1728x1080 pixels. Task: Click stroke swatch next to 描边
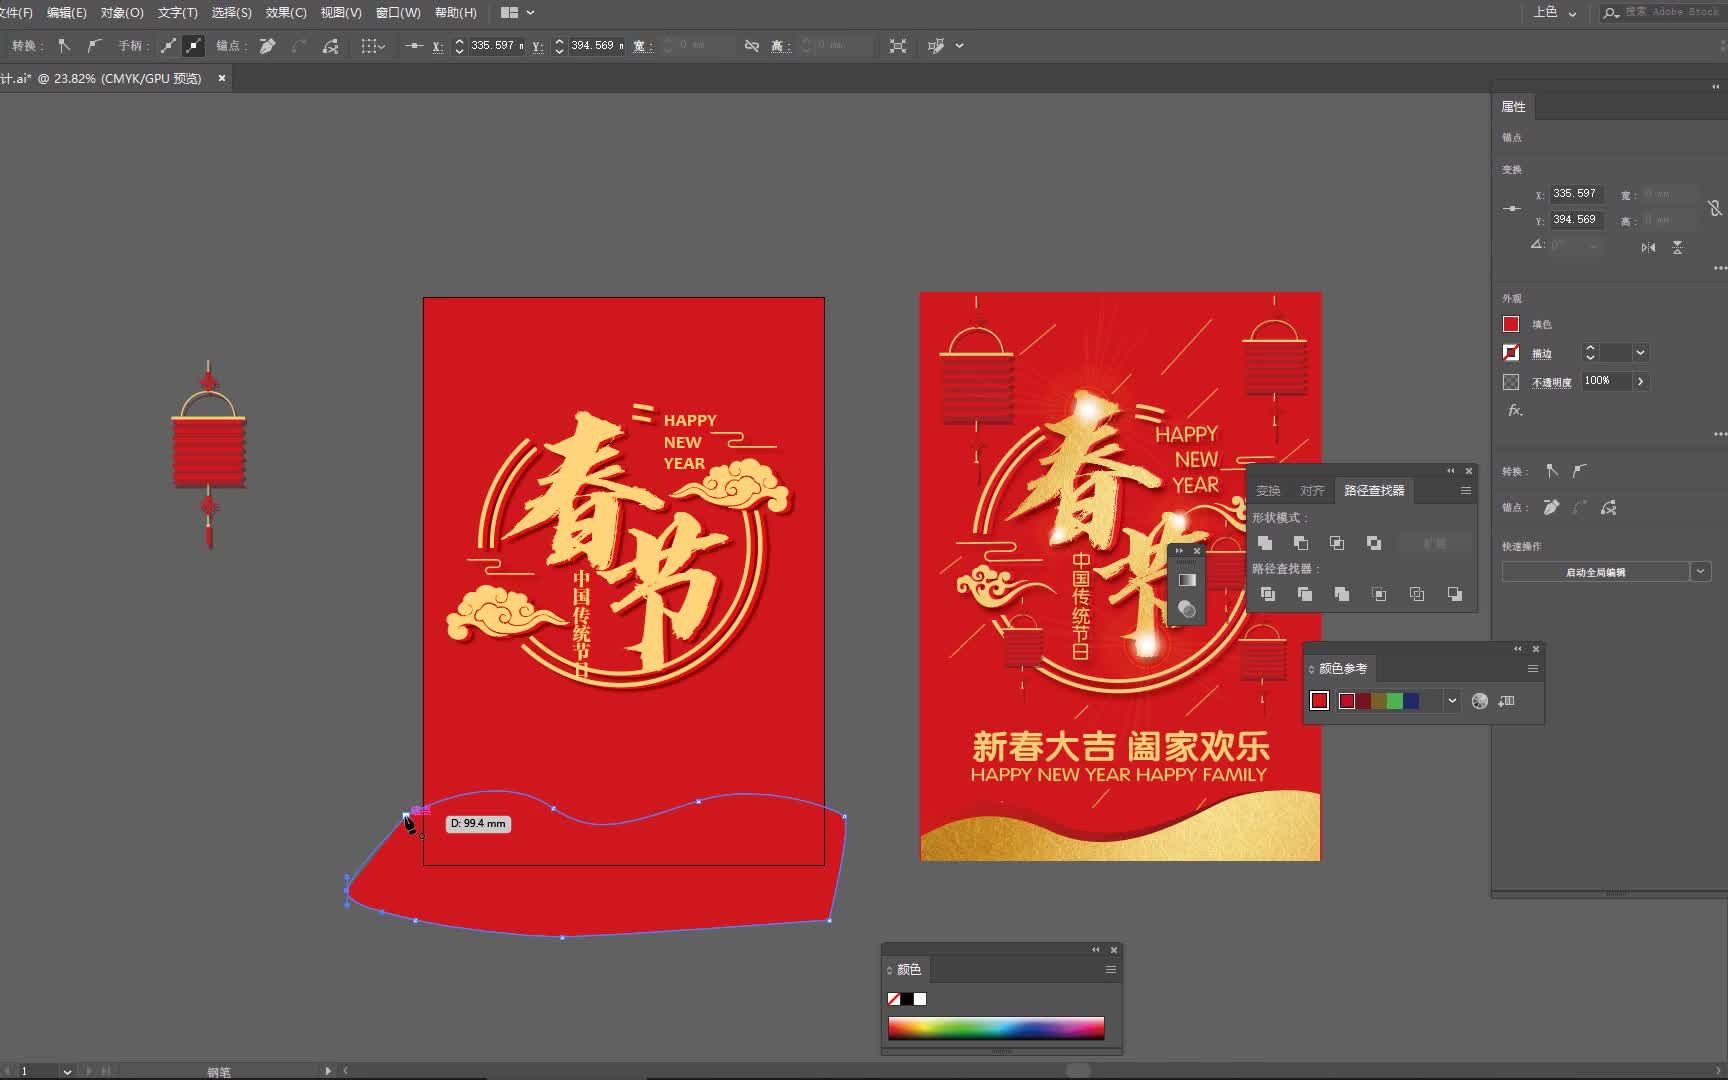(x=1511, y=353)
